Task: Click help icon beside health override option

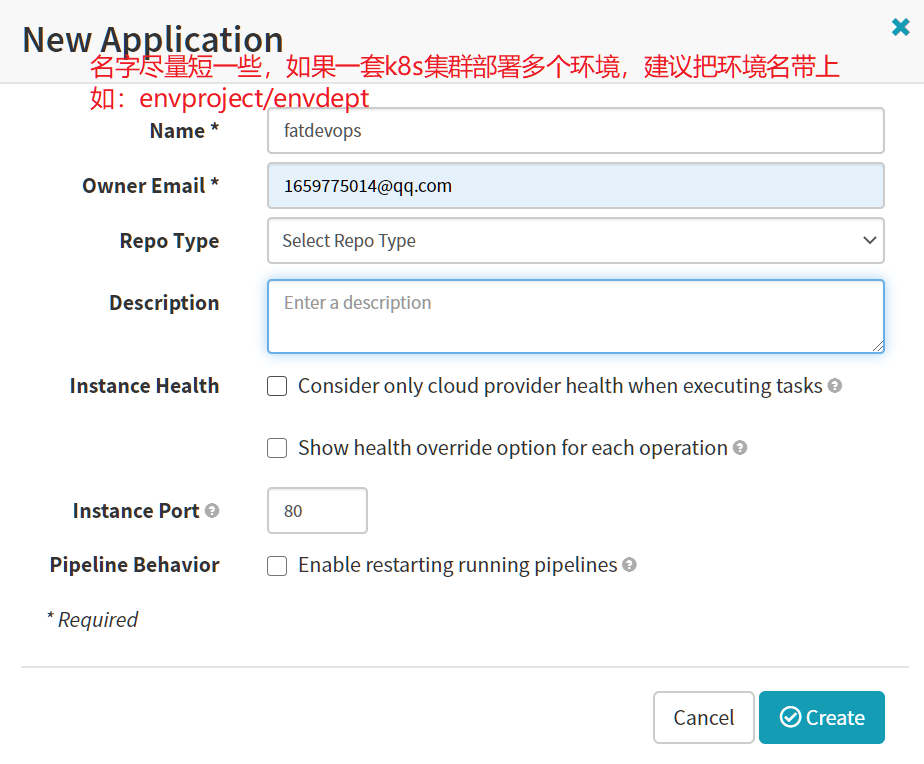Action: [x=740, y=448]
